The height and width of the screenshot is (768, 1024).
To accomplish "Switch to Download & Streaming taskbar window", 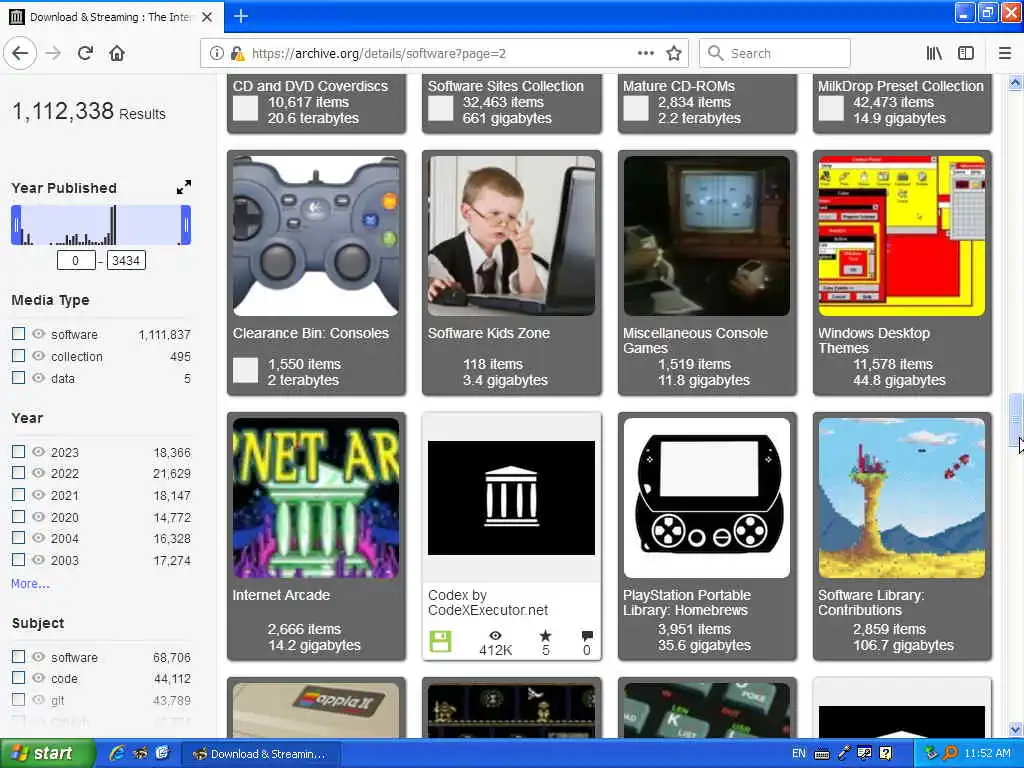I will [260, 754].
